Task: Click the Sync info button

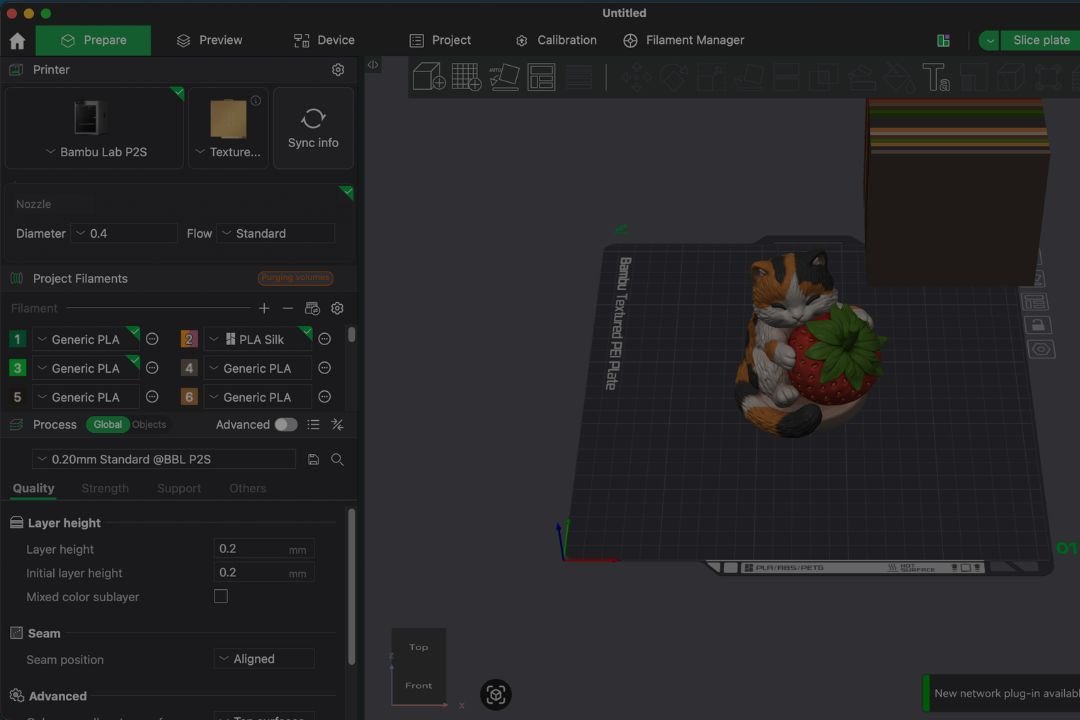Action: tap(313, 127)
